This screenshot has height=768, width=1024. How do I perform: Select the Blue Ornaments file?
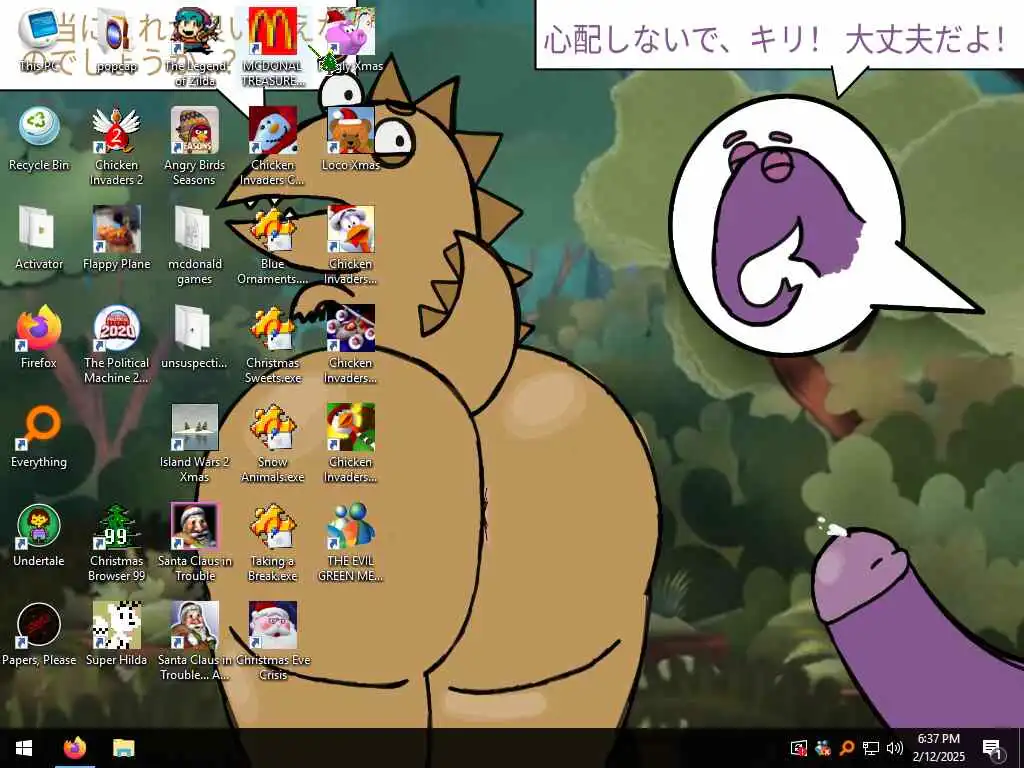[273, 246]
